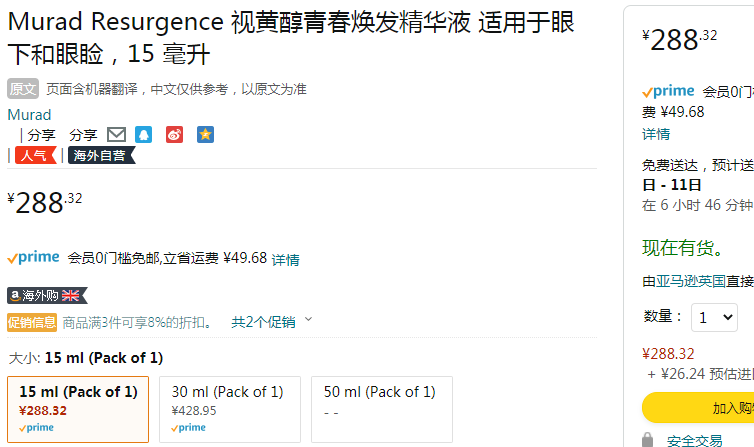The height and width of the screenshot is (447, 754).
Task: Share to QQ using the bell icon
Action: (x=143, y=135)
